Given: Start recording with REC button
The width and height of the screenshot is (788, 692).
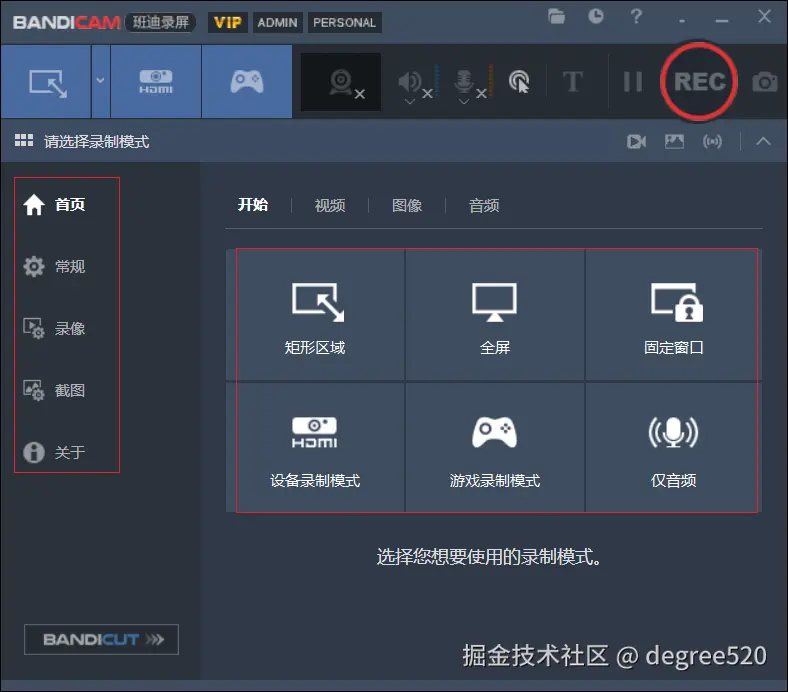Looking at the screenshot, I should pos(699,81).
